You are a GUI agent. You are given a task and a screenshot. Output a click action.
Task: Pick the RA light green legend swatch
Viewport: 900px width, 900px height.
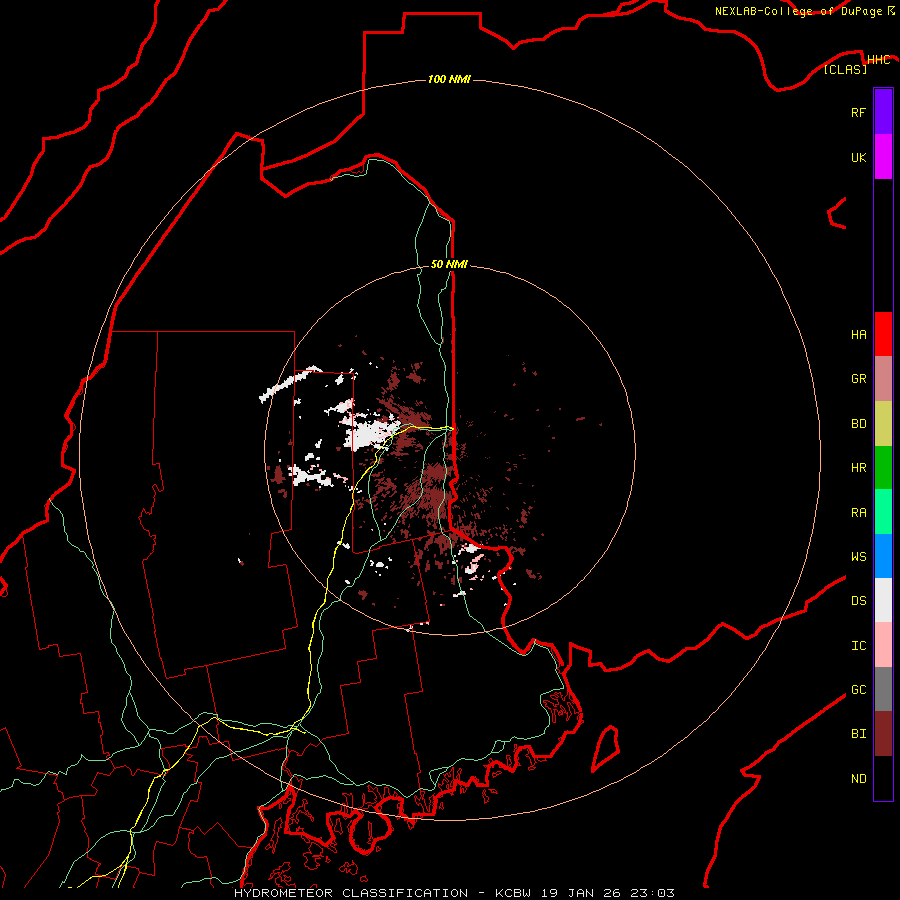click(883, 512)
